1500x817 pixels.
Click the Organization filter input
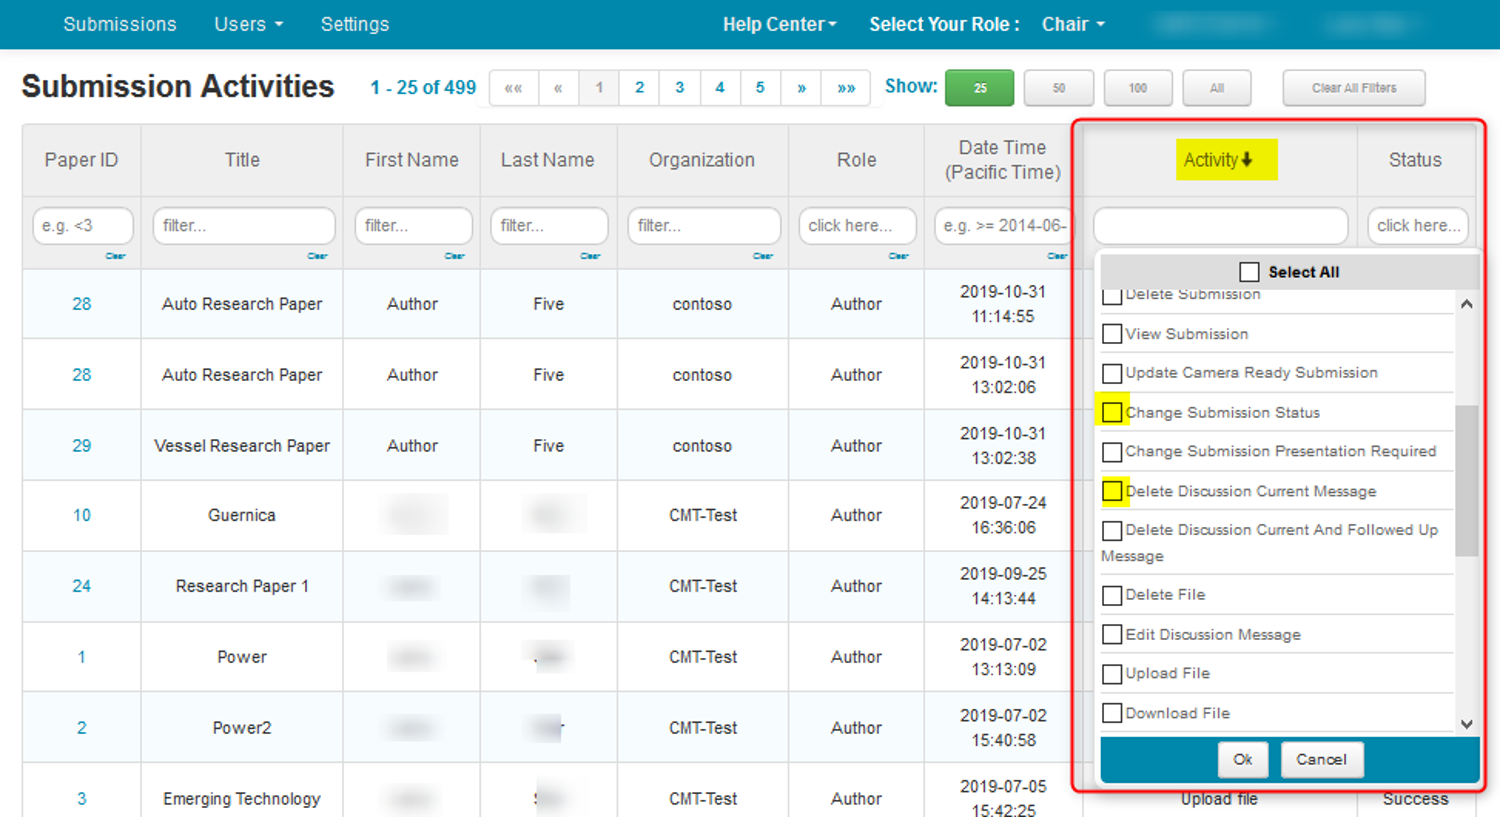(704, 226)
